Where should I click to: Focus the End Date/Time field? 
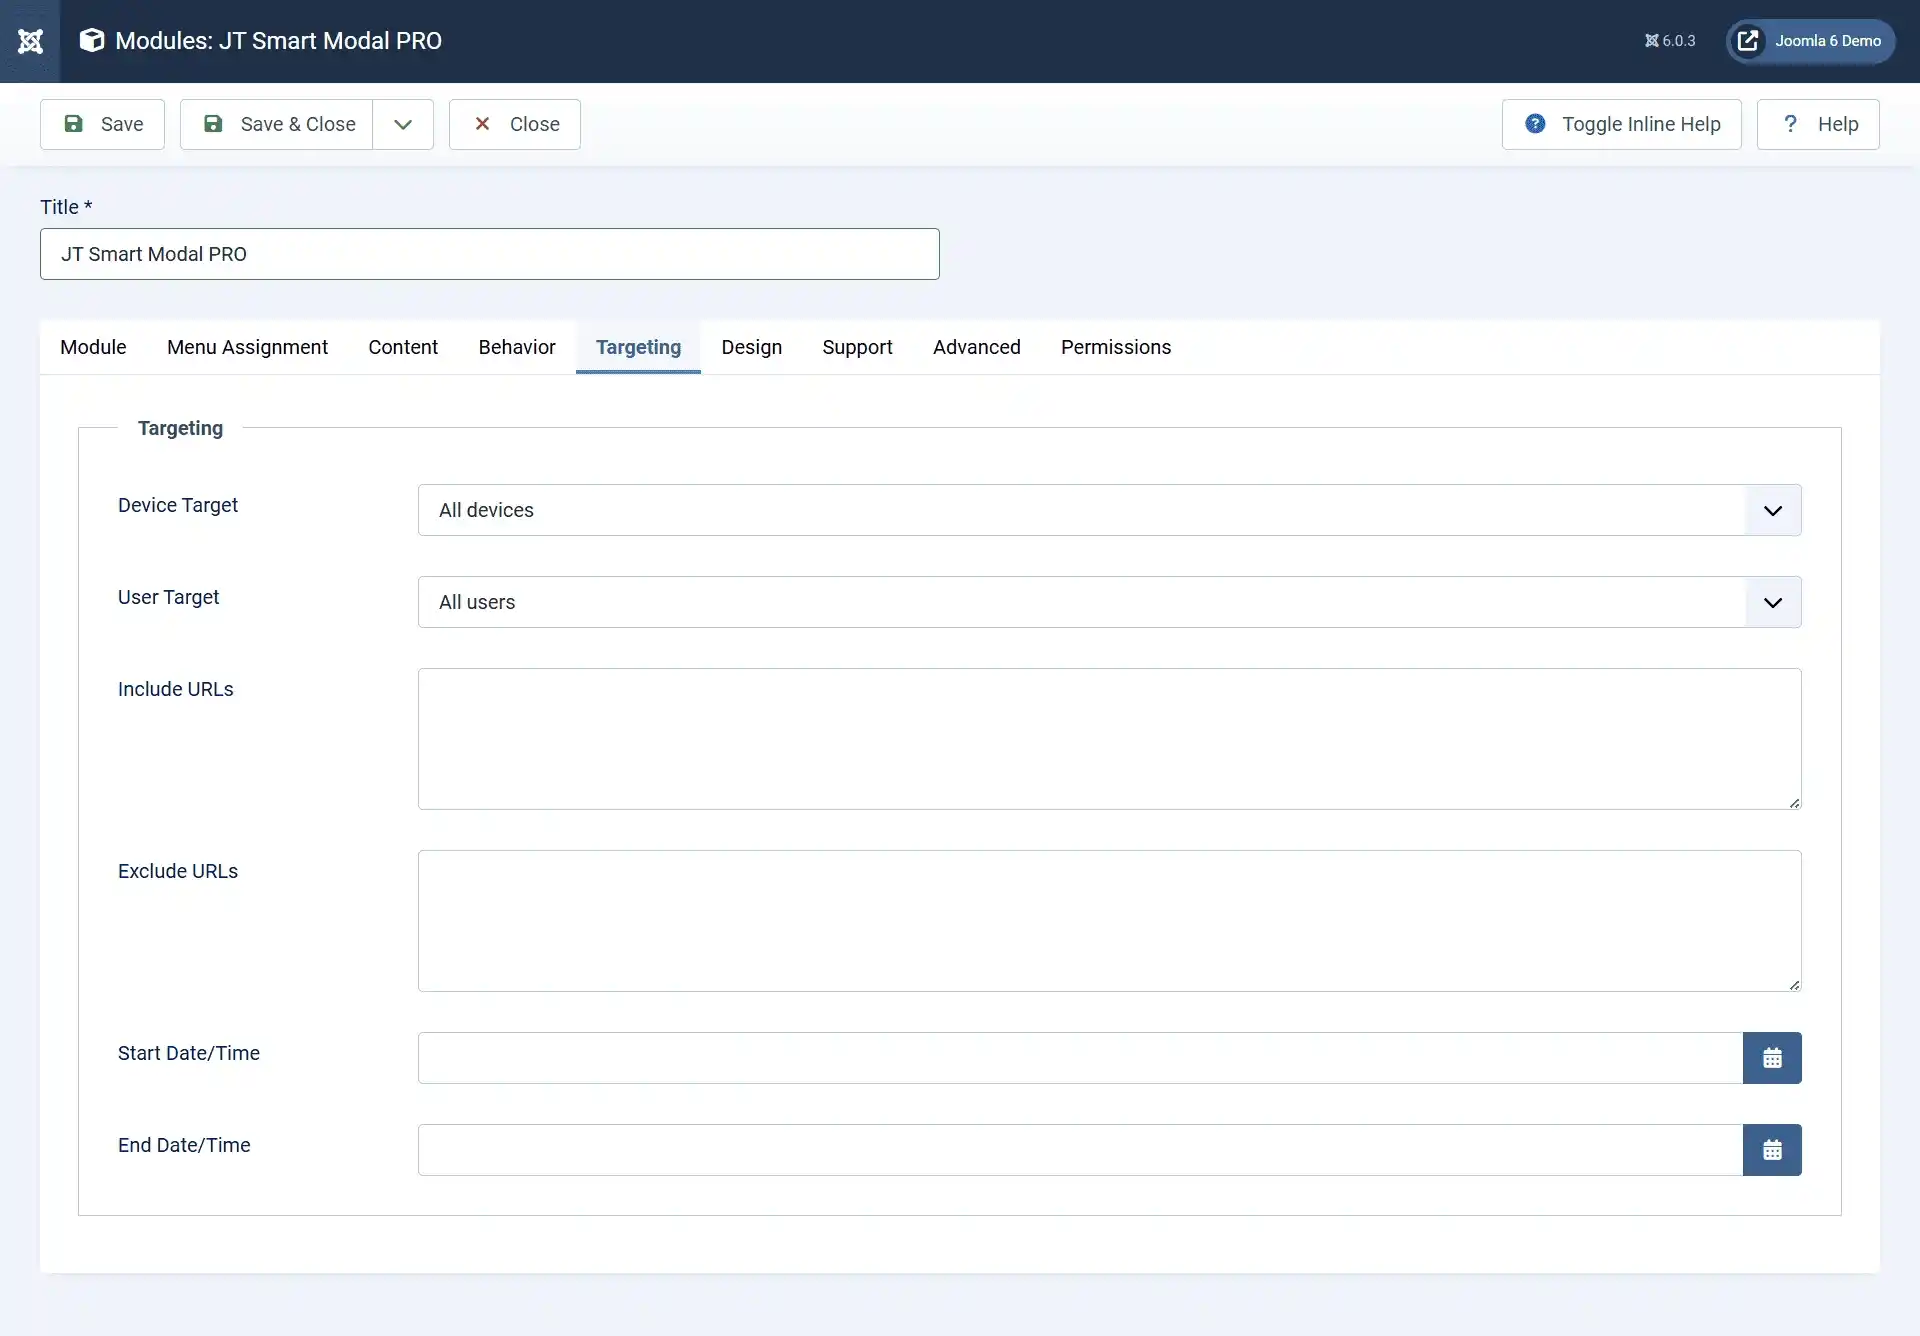[x=1080, y=1150]
